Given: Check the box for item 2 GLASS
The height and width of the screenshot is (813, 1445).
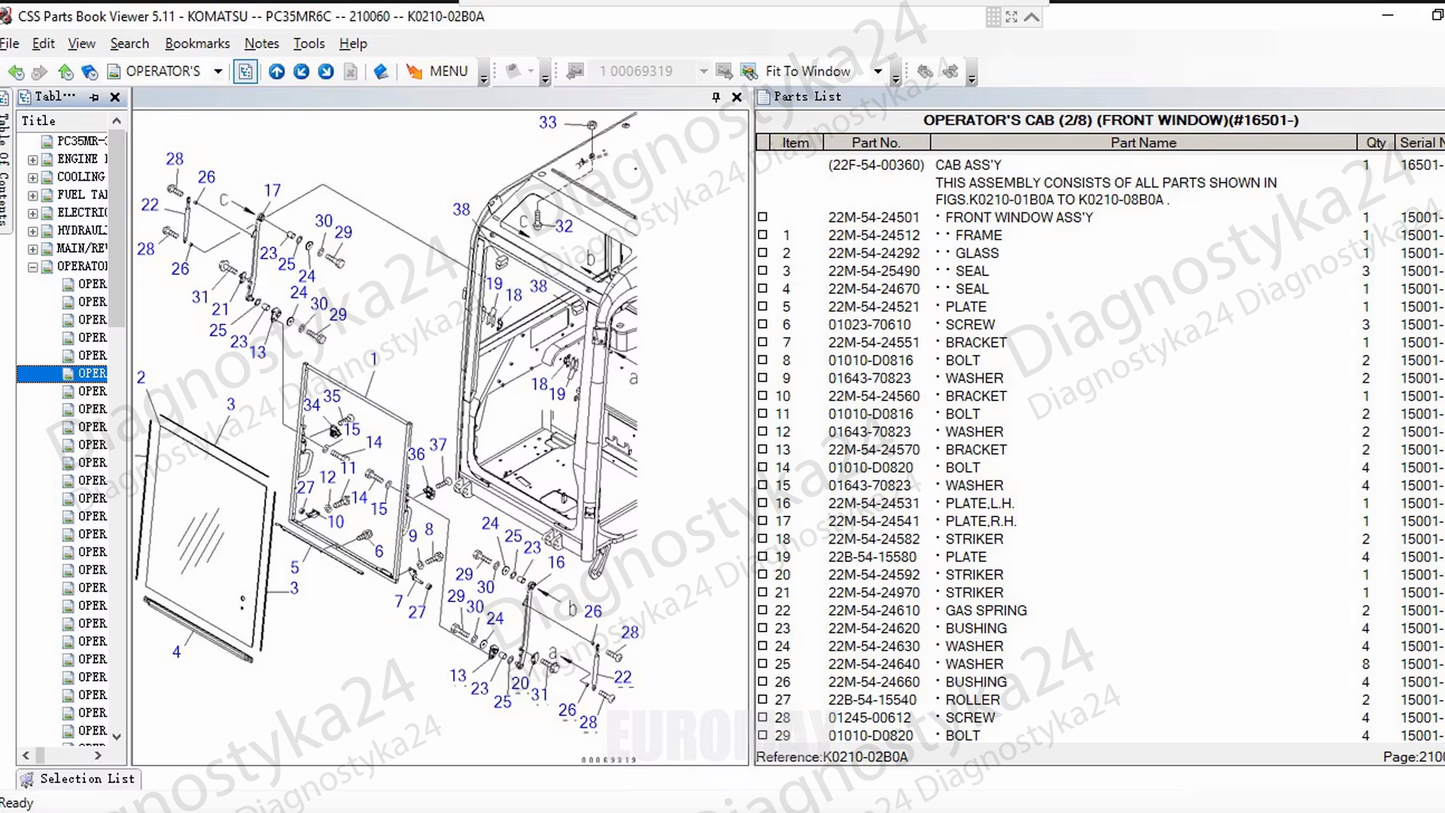Looking at the screenshot, I should click(x=763, y=253).
